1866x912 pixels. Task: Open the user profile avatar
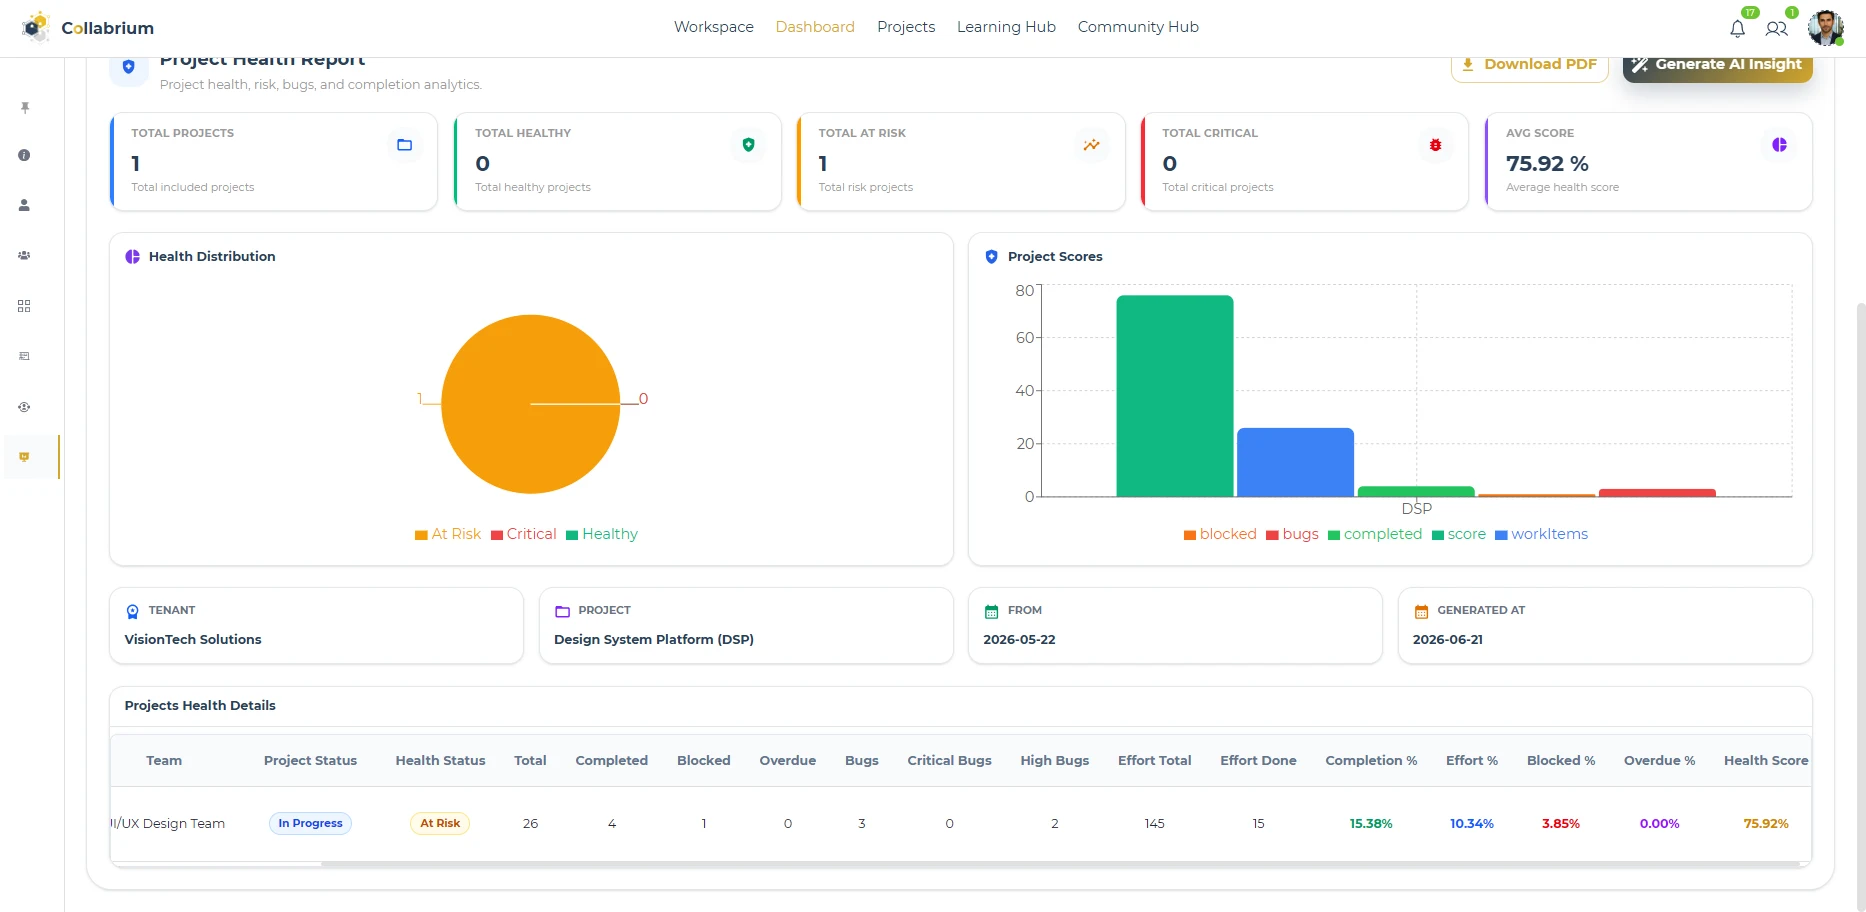(1826, 28)
